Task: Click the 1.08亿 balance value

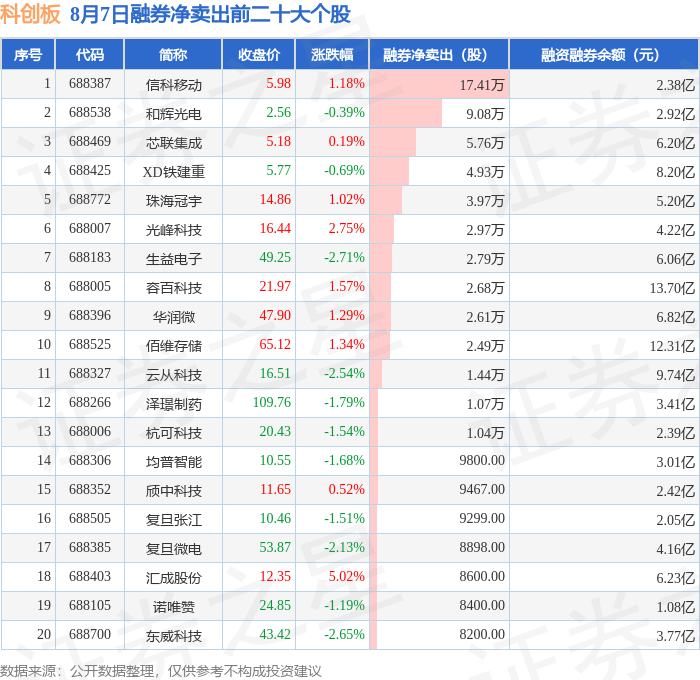Action: tap(675, 607)
